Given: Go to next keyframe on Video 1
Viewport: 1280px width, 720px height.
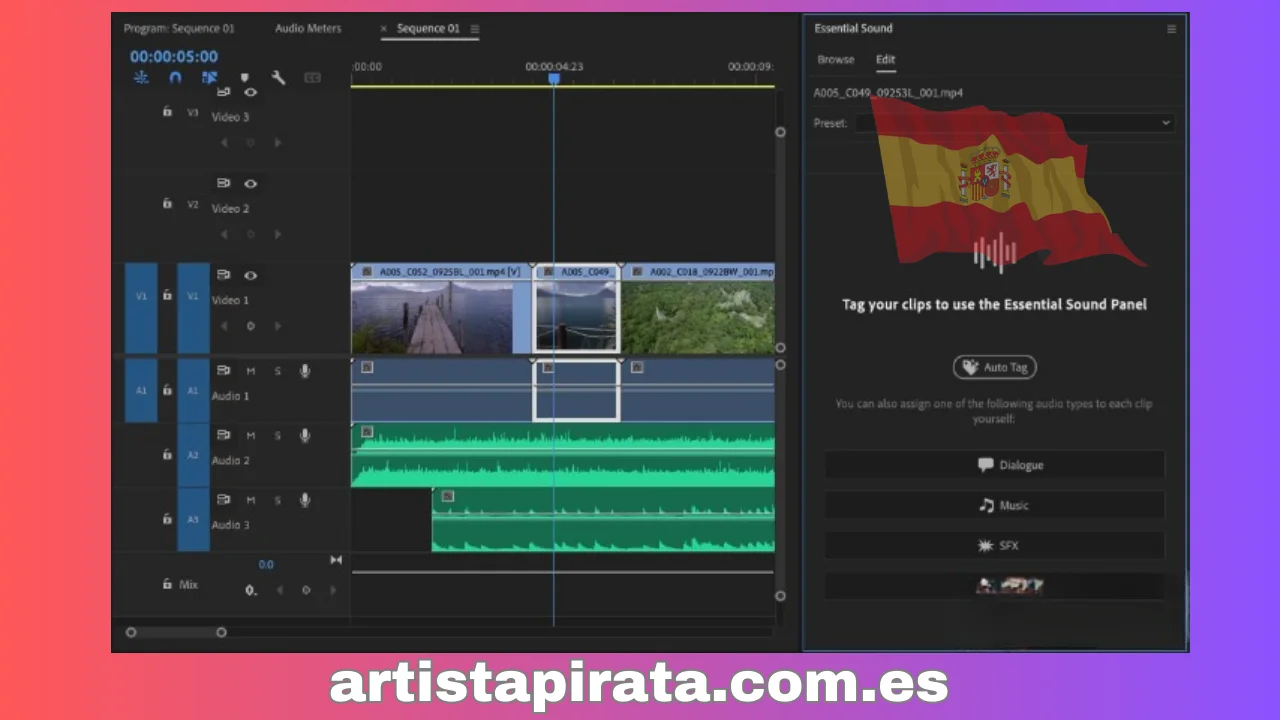Looking at the screenshot, I should (278, 326).
